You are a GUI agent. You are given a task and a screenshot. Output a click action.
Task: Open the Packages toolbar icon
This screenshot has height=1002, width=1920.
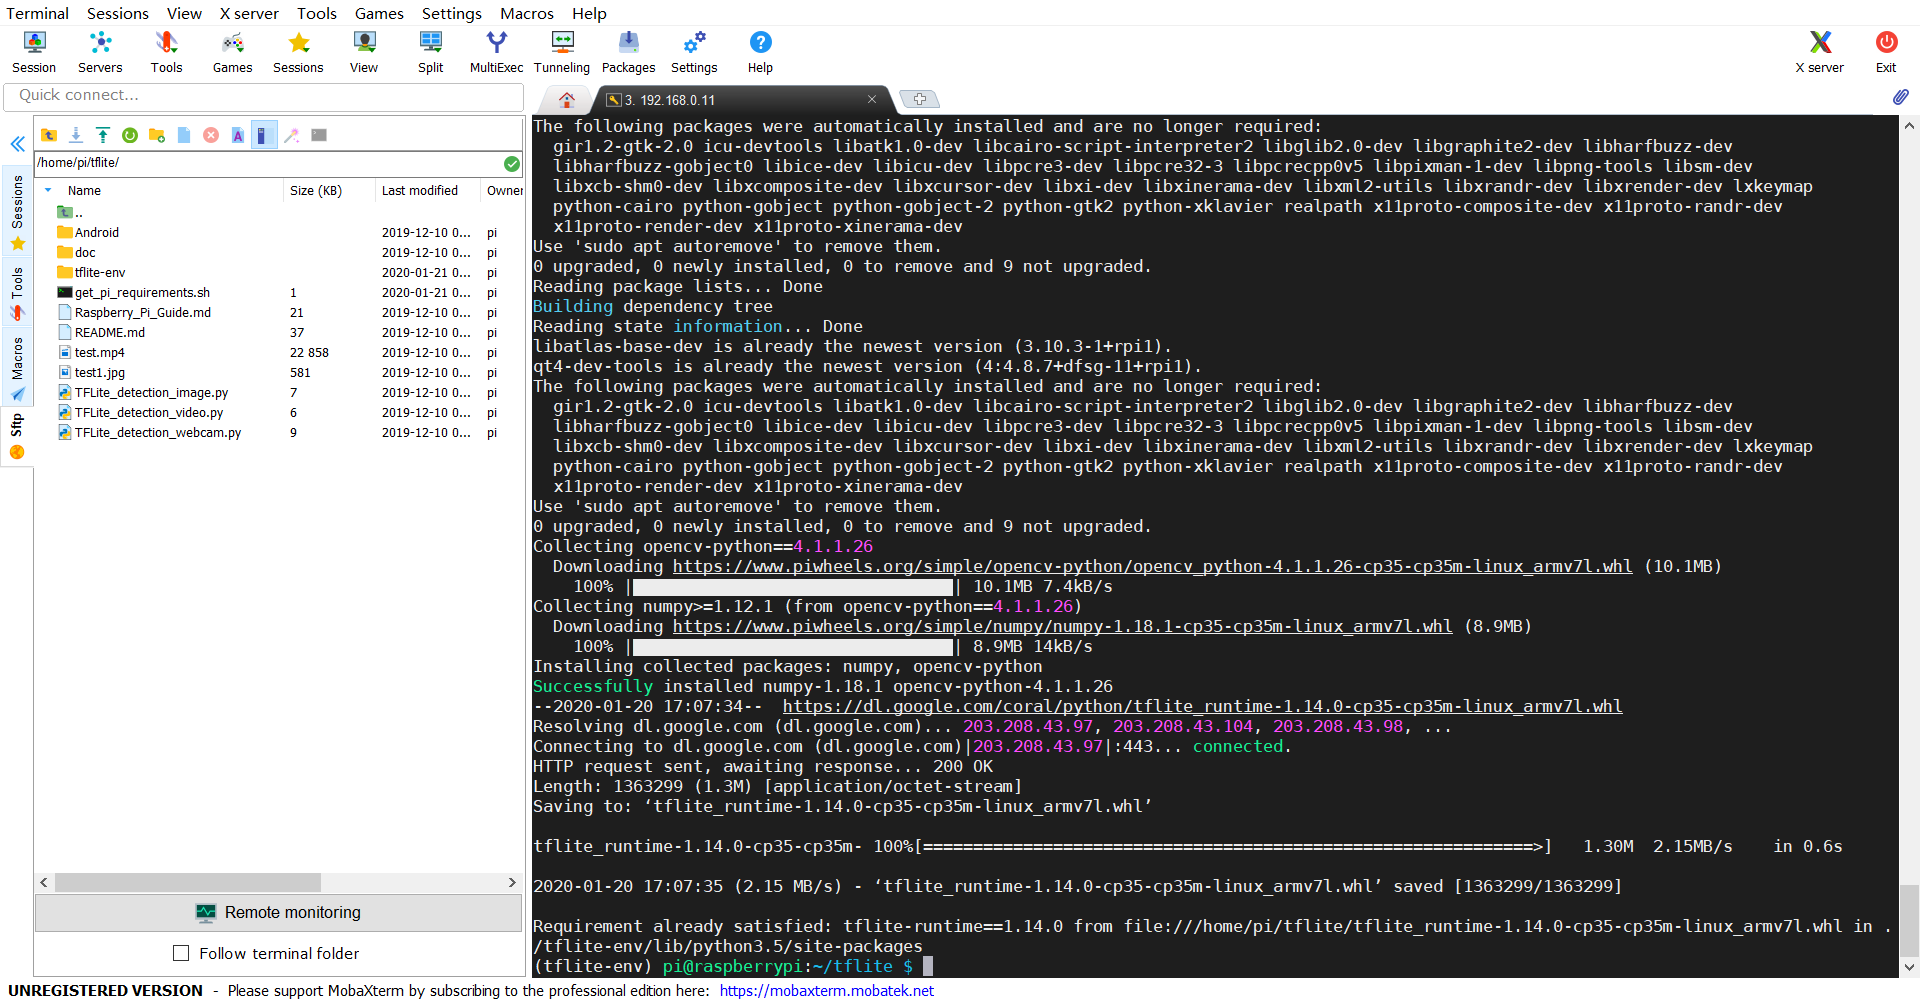click(628, 52)
